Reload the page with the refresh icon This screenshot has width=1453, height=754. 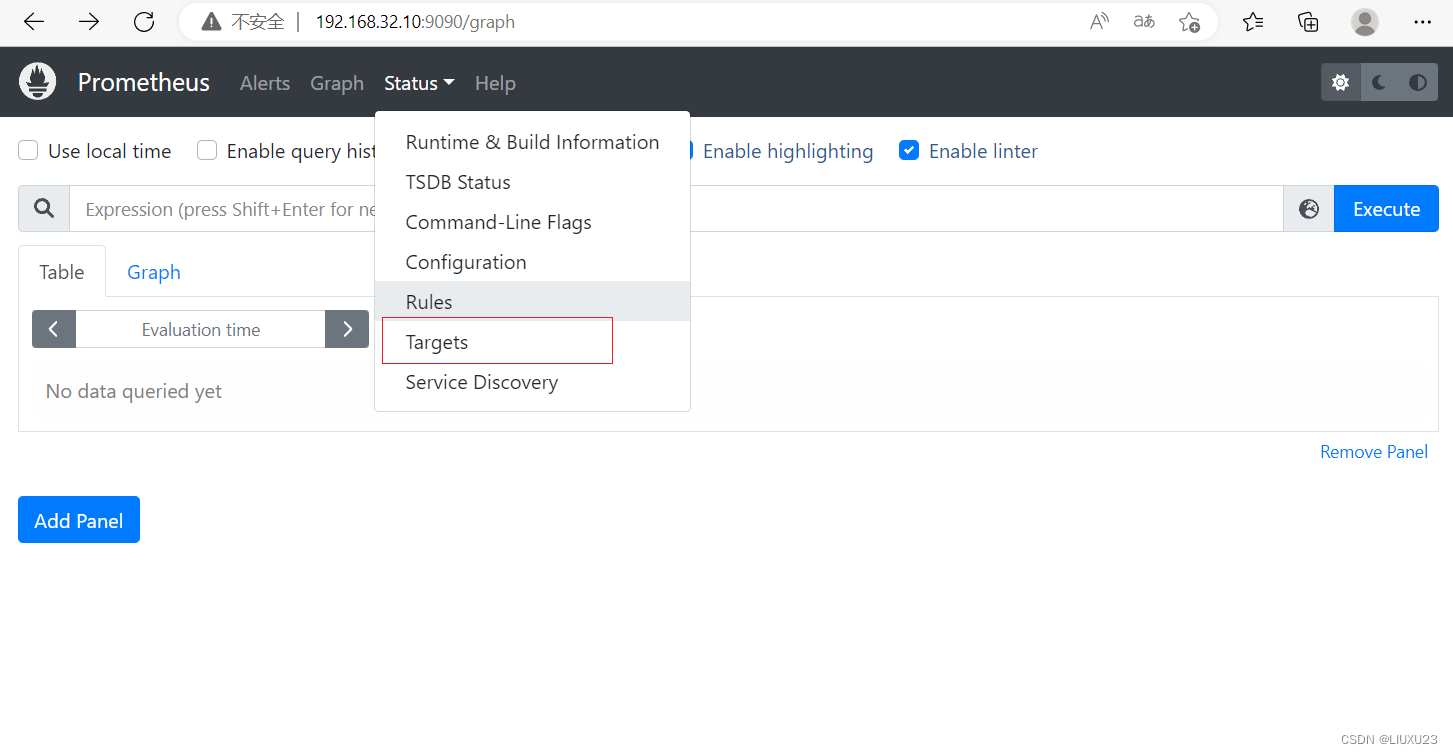pyautogui.click(x=144, y=22)
